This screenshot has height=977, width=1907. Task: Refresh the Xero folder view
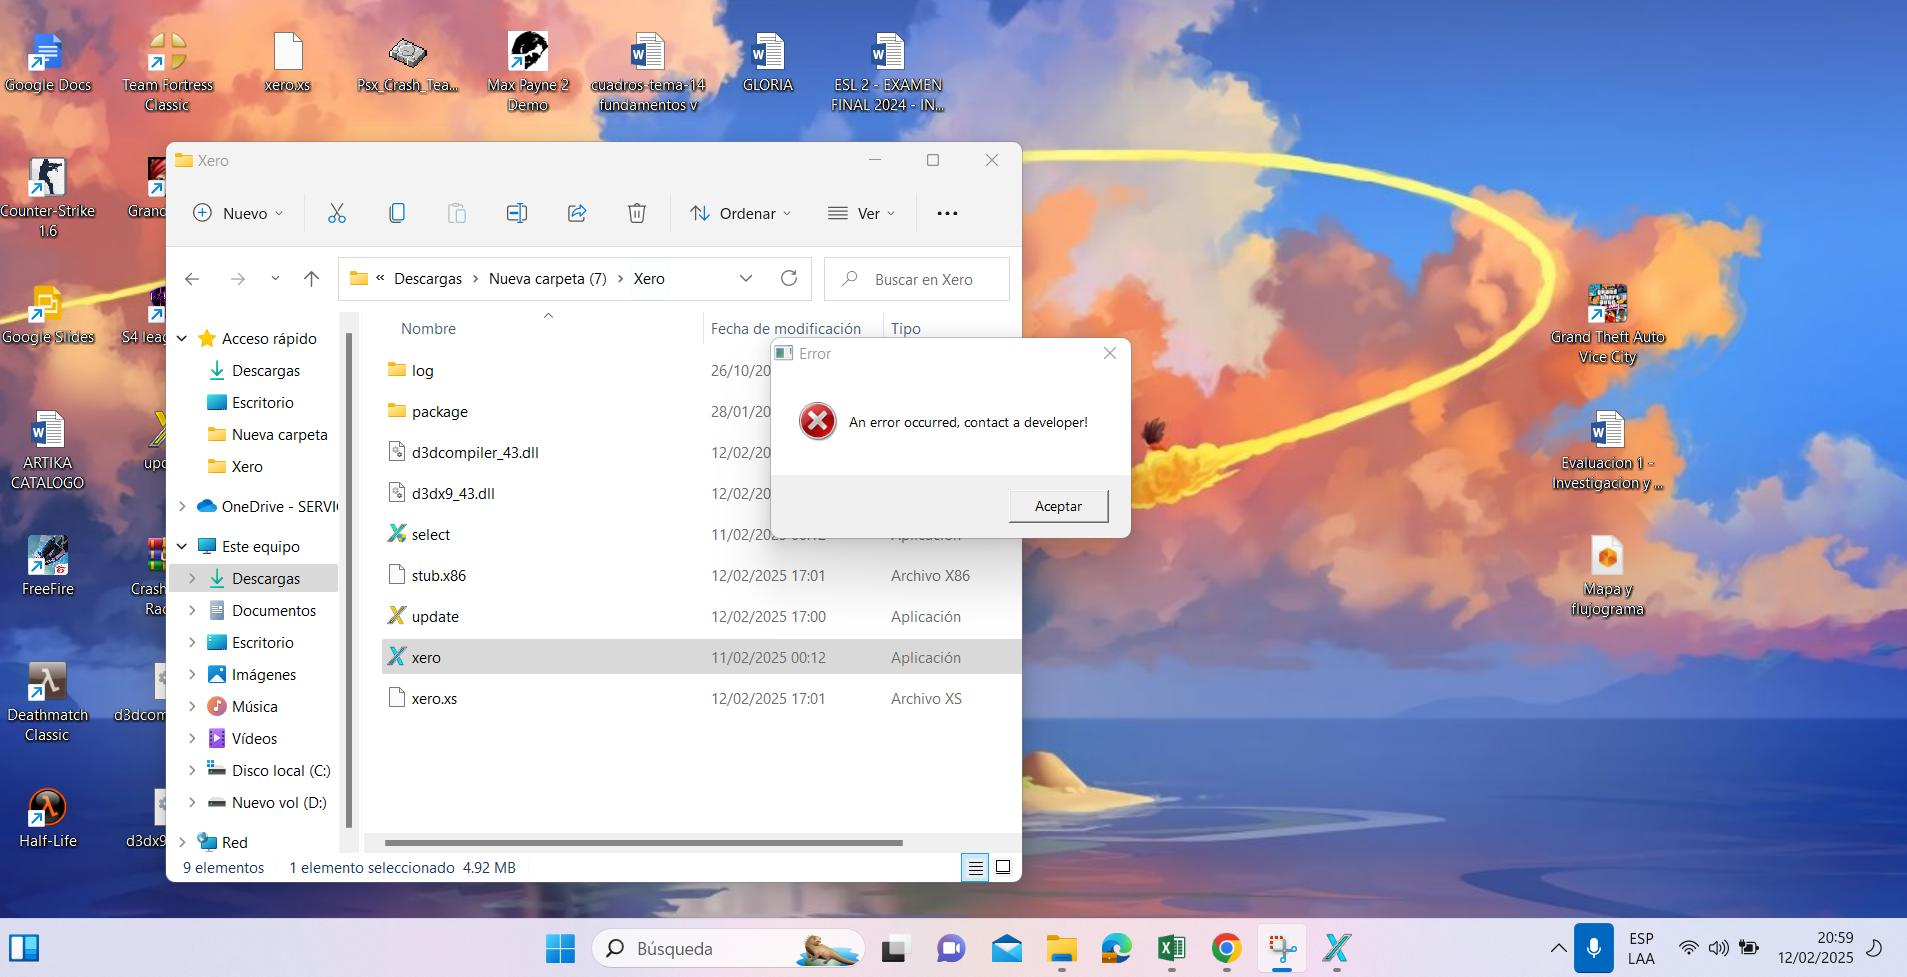tap(789, 279)
